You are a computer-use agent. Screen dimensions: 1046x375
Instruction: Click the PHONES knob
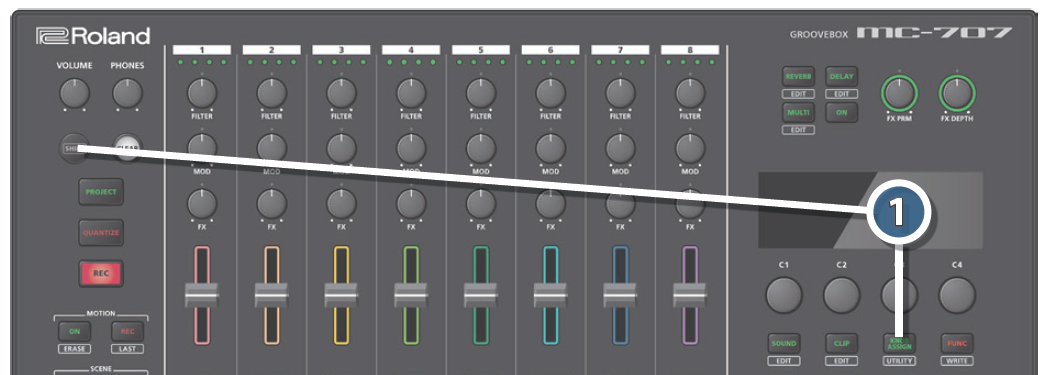127,93
